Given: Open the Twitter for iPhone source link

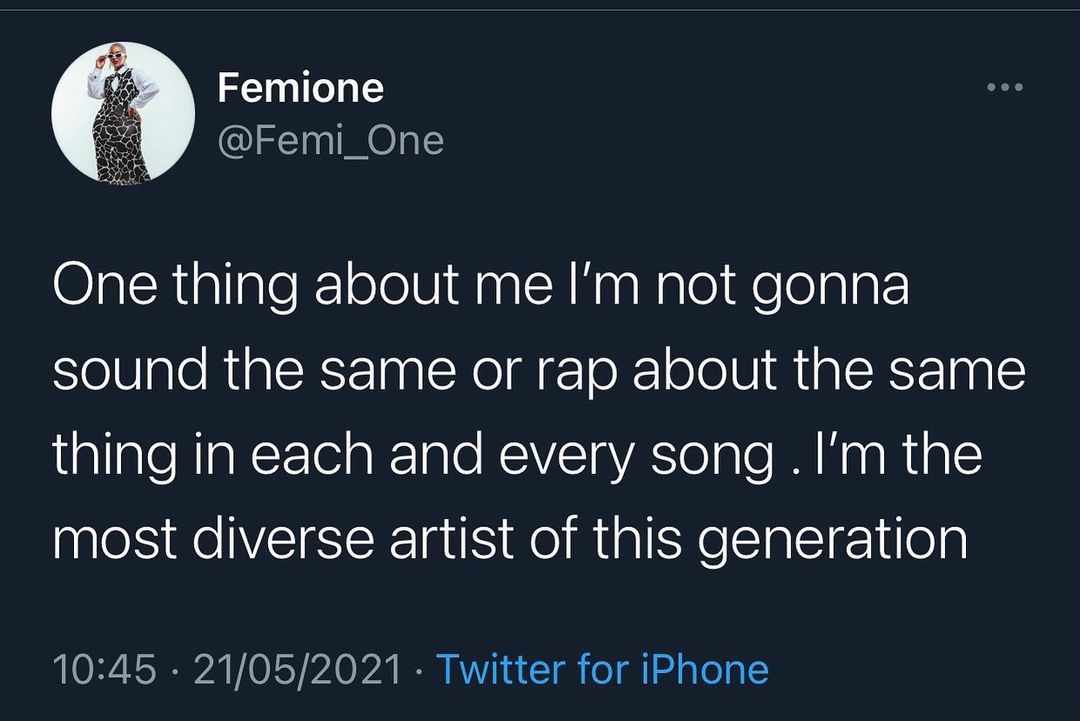Looking at the screenshot, I should (603, 669).
